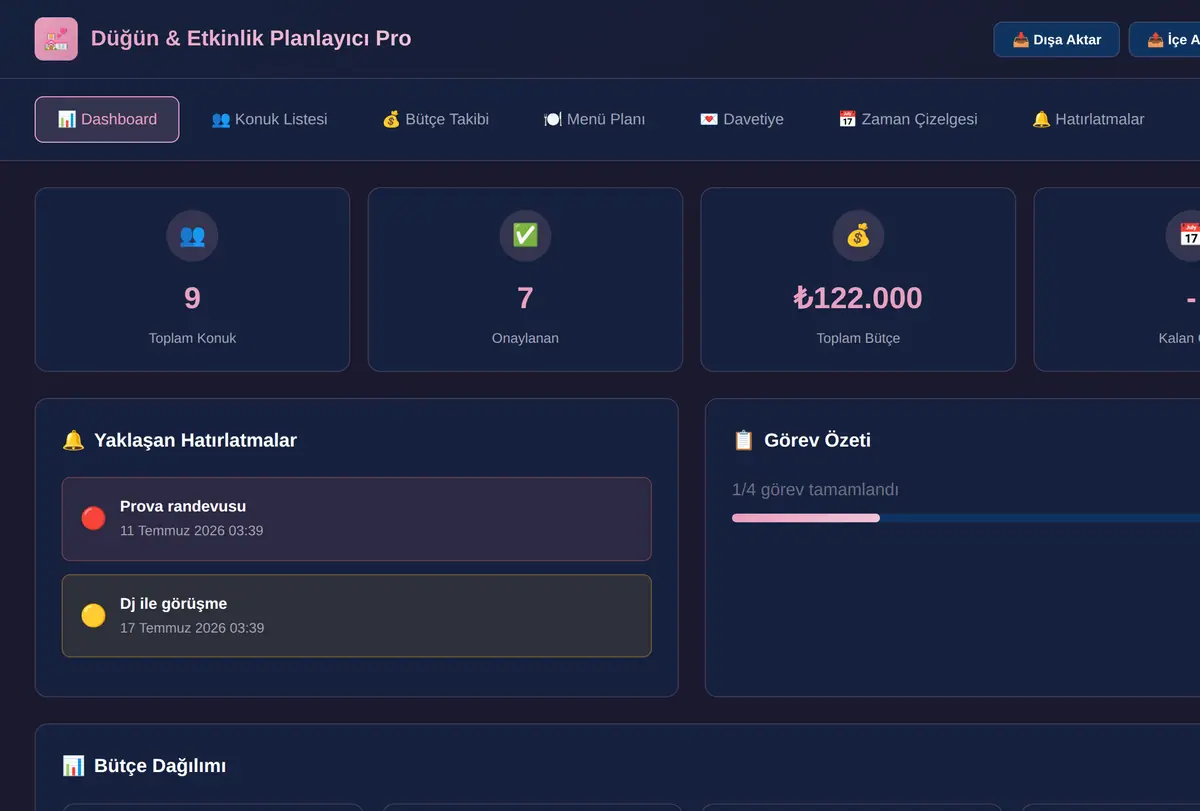Click the Dışa Aktar export button
Viewport: 1200px width, 811px height.
pyautogui.click(x=1056, y=39)
